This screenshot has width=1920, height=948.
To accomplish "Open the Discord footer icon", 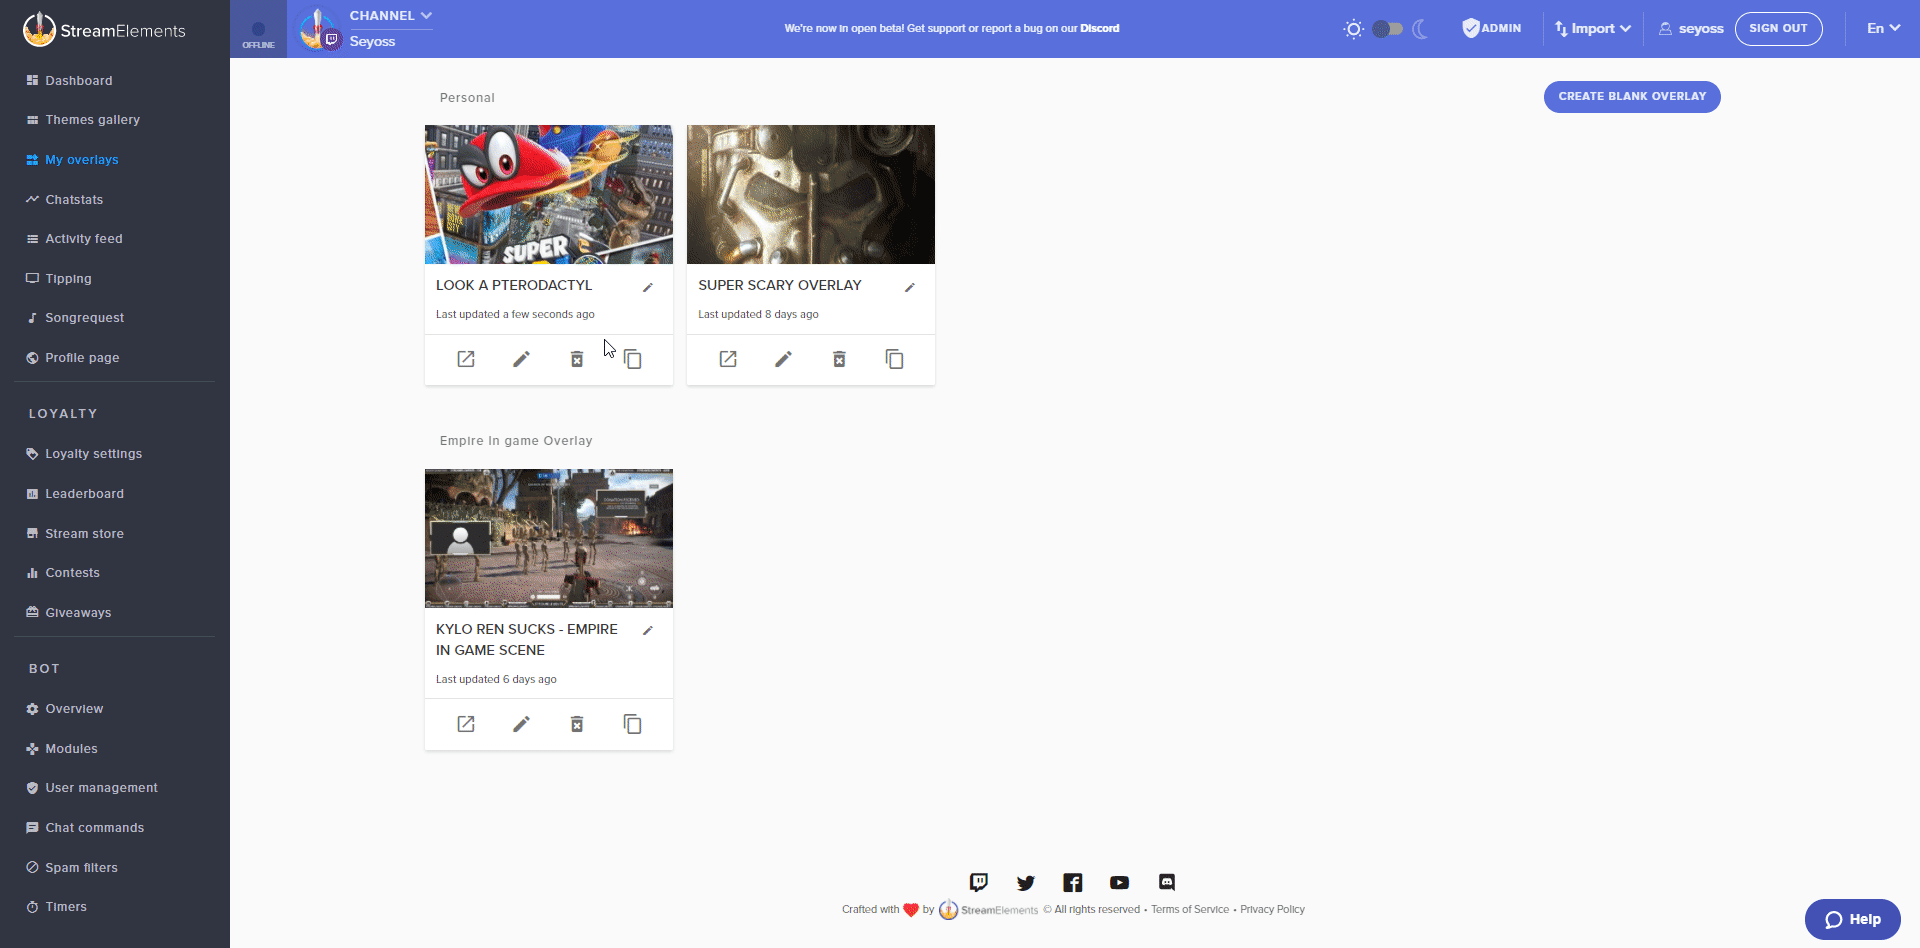I will (x=1167, y=882).
